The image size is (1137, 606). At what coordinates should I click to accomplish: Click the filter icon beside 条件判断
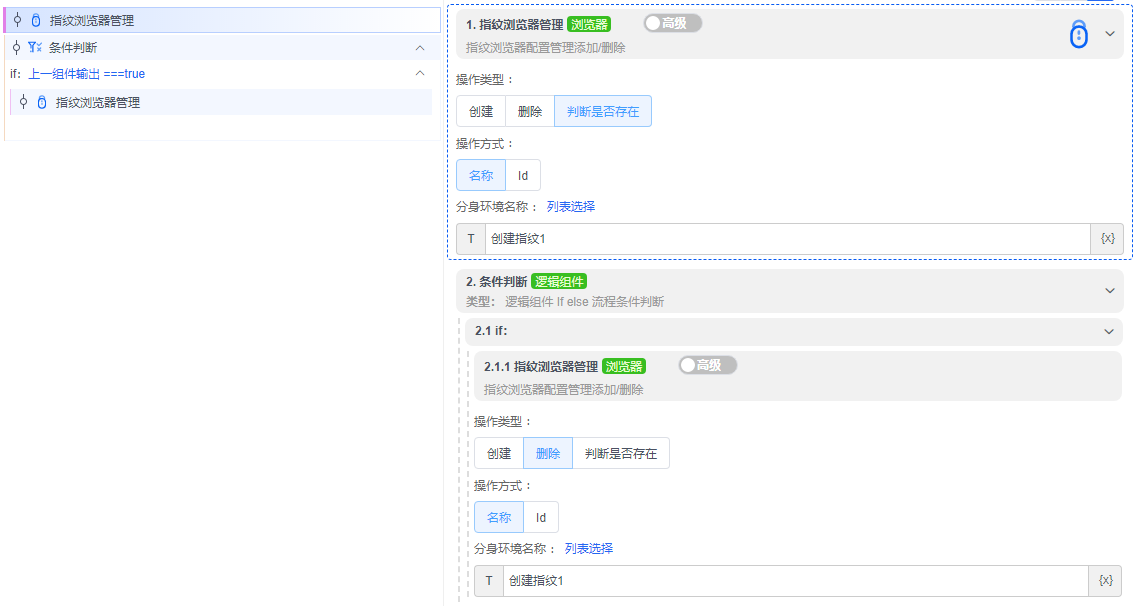36,46
